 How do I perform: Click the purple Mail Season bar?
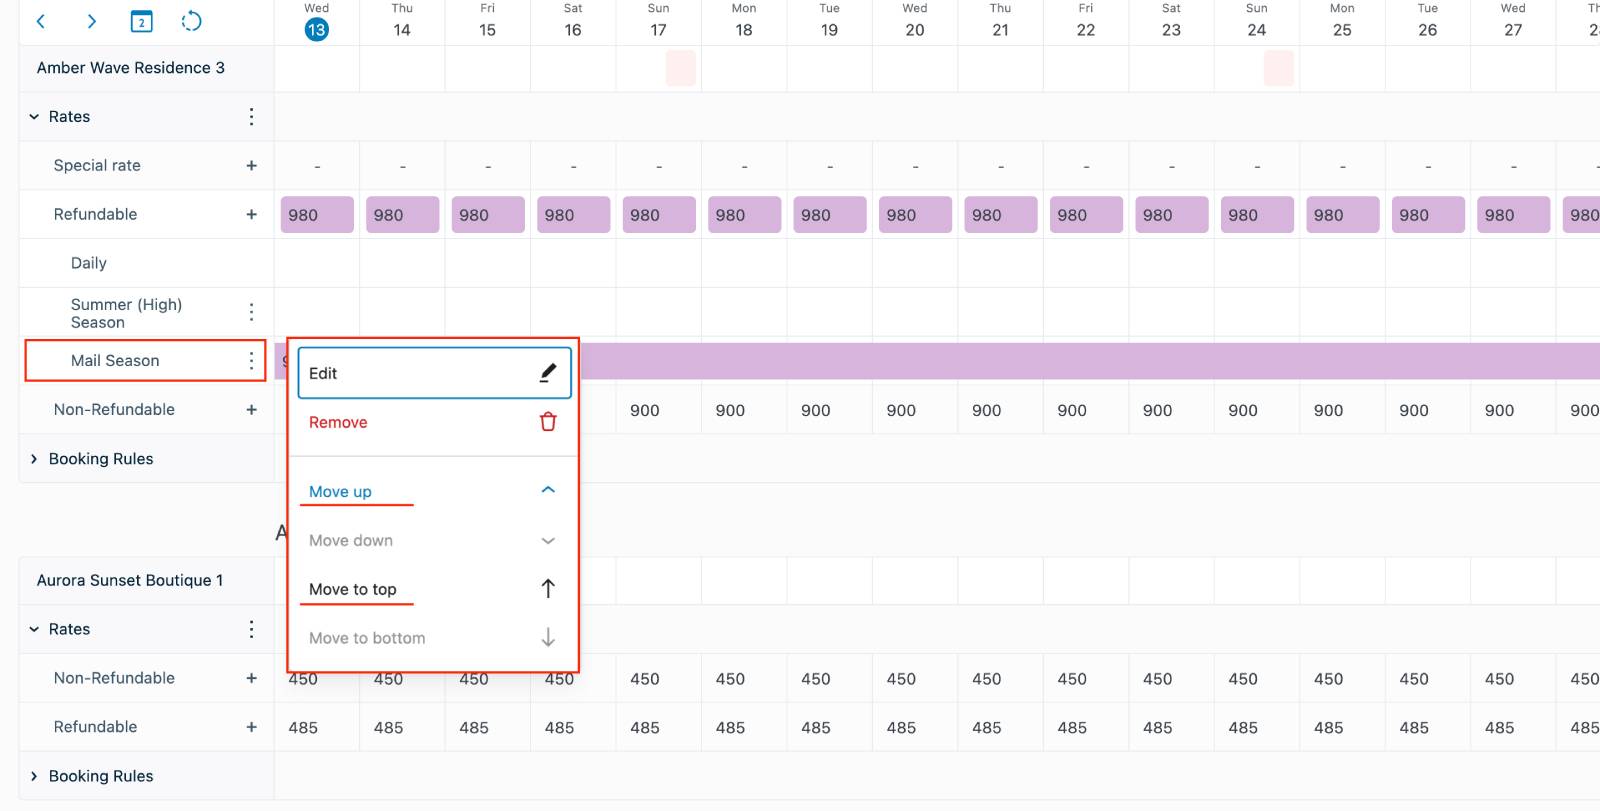coord(1090,361)
